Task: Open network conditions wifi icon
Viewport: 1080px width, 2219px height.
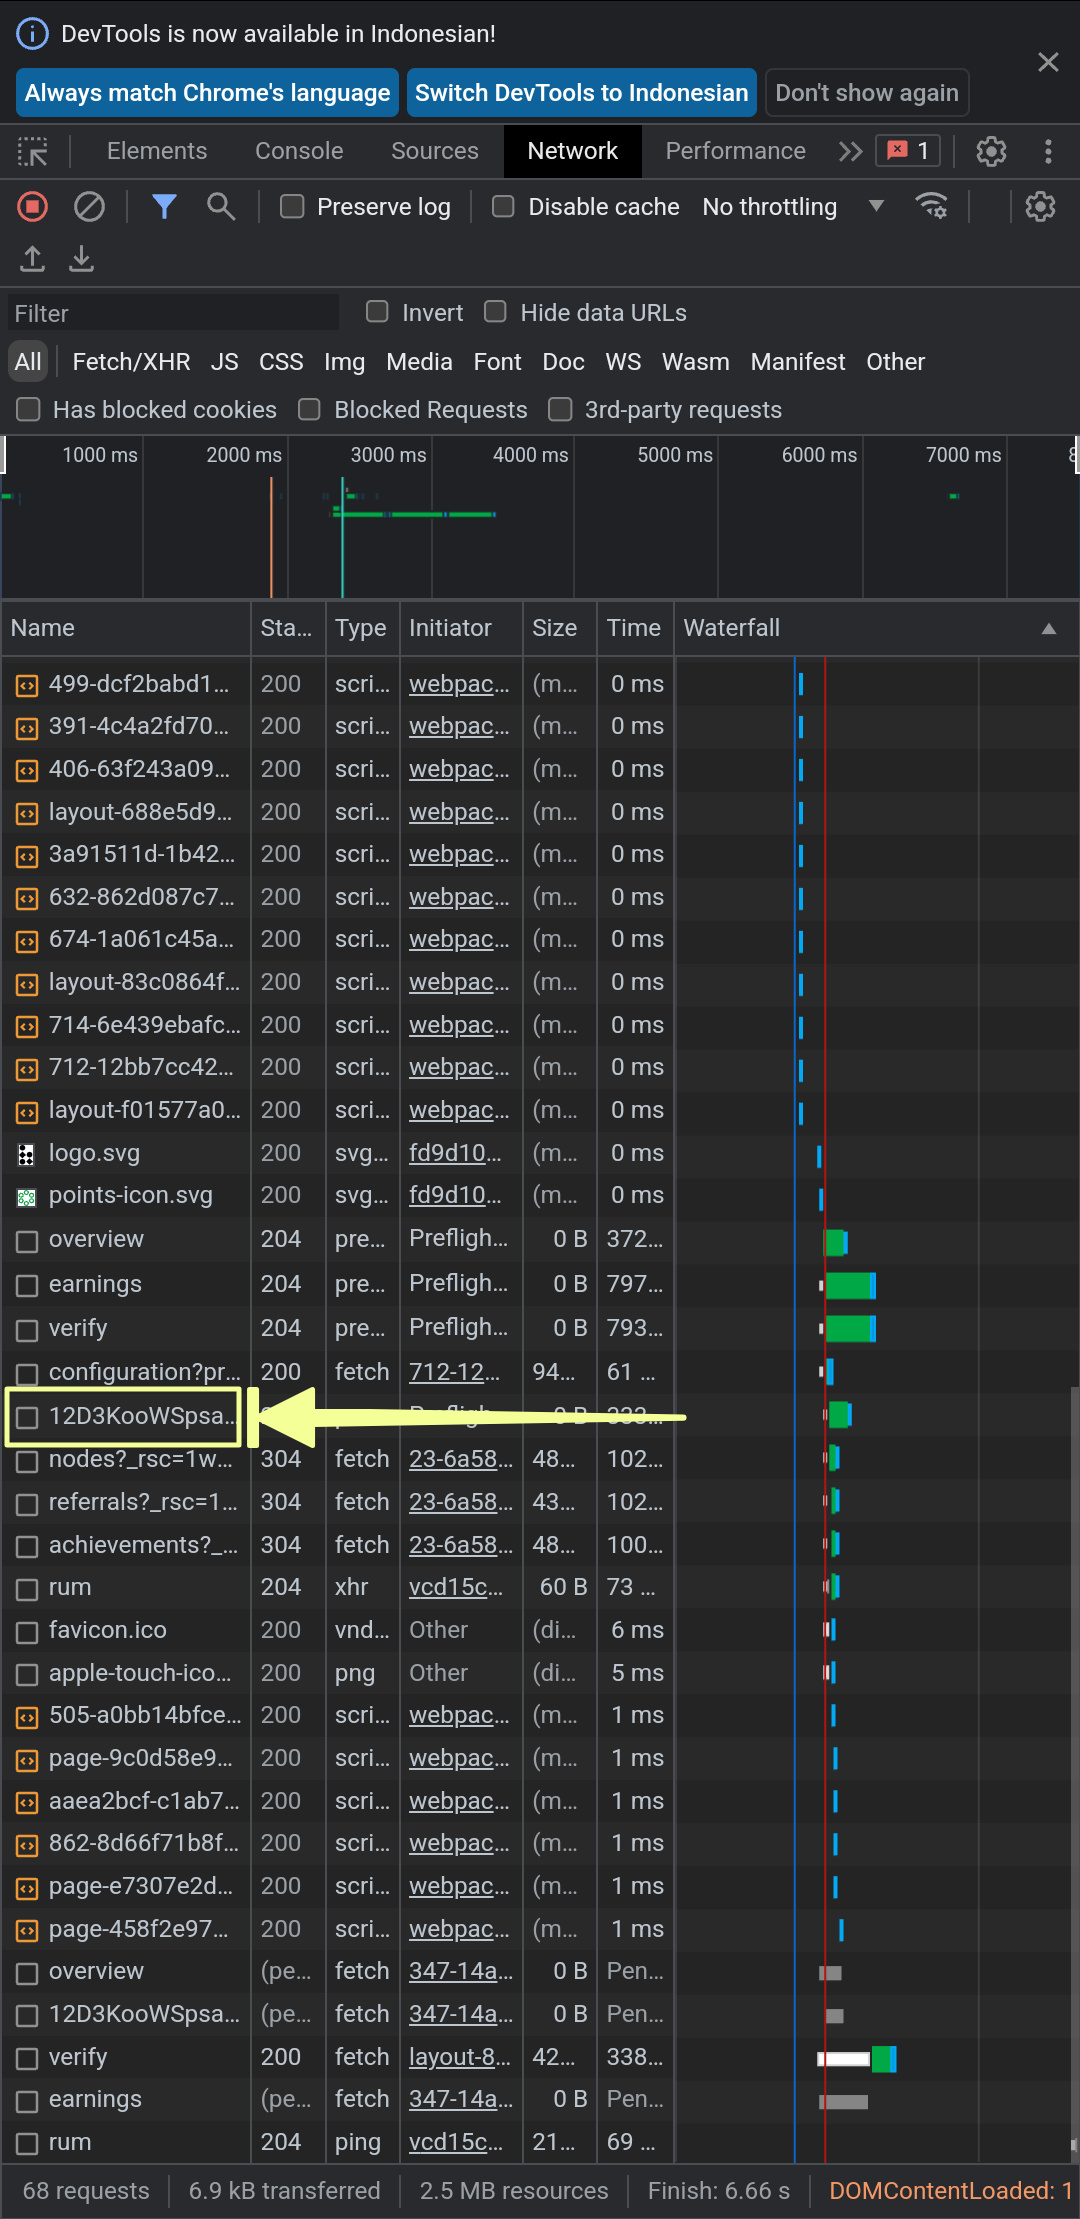Action: click(931, 207)
